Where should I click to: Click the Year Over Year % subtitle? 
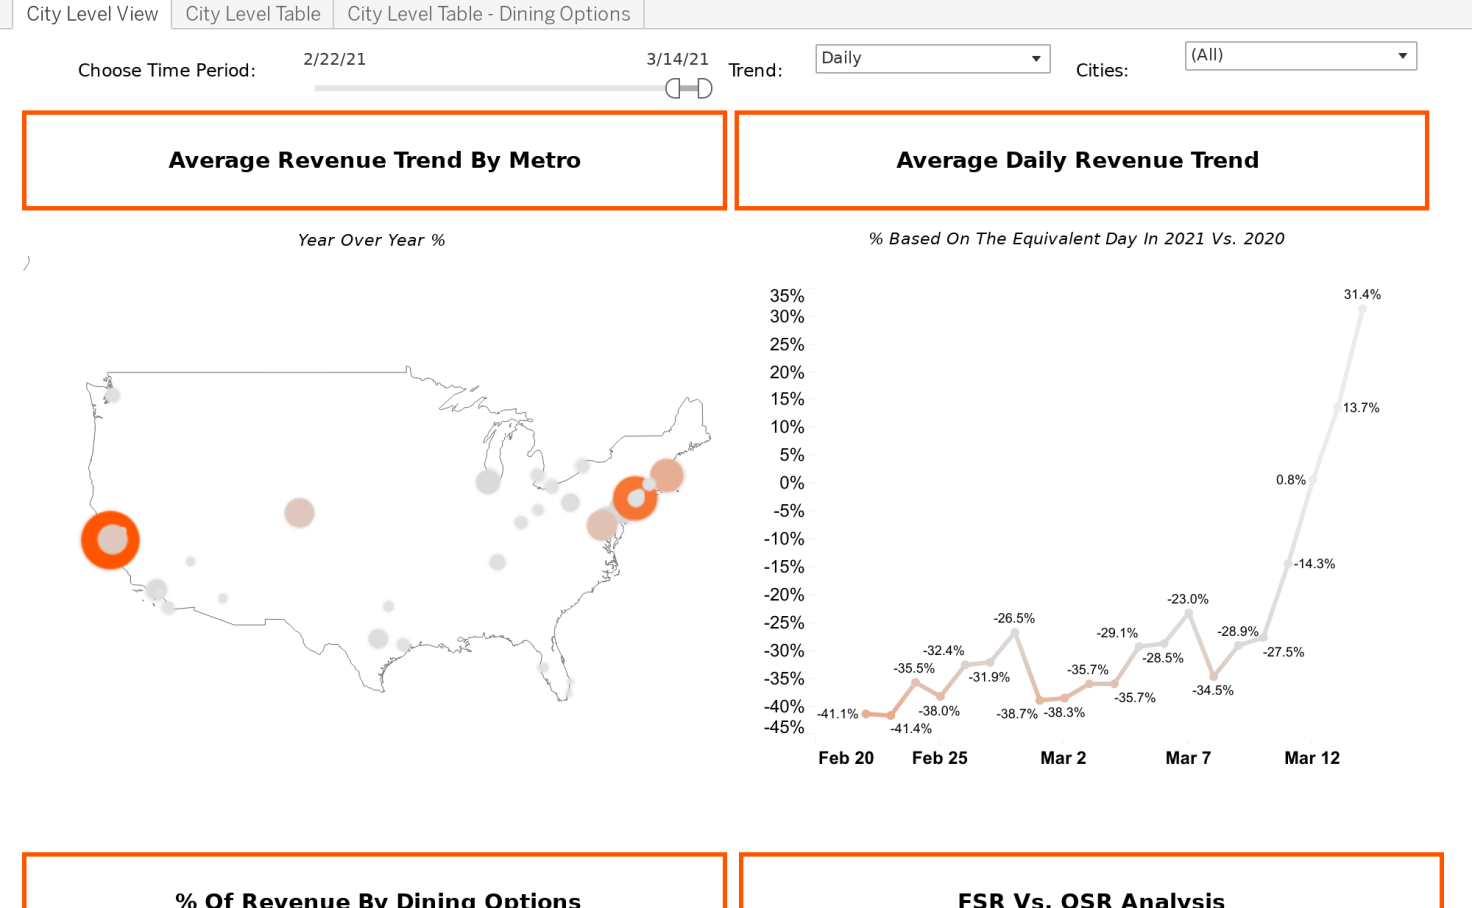click(371, 240)
